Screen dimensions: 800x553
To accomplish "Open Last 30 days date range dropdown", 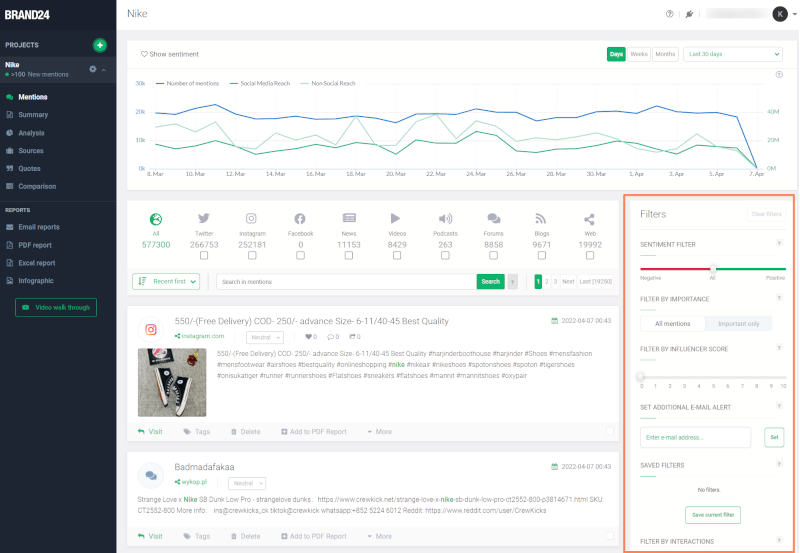I will point(733,54).
